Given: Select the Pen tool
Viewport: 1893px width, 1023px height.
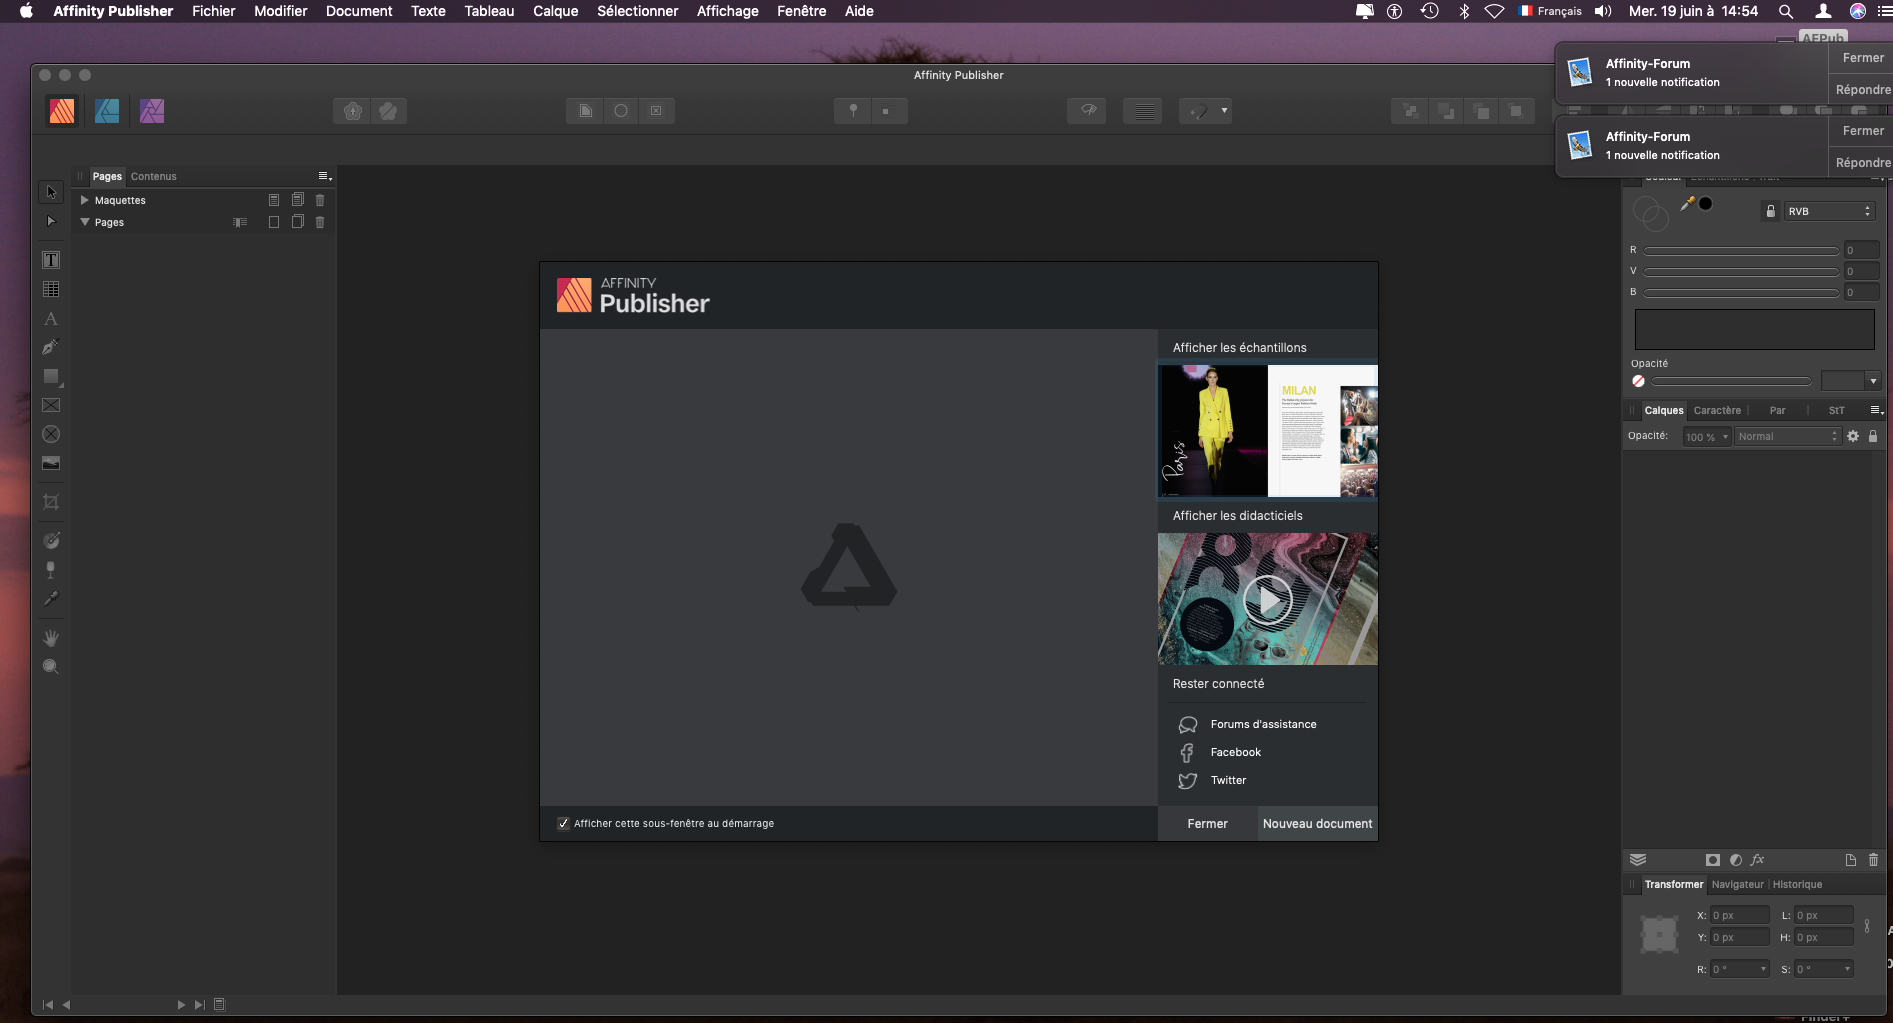Looking at the screenshot, I should pyautogui.click(x=51, y=347).
